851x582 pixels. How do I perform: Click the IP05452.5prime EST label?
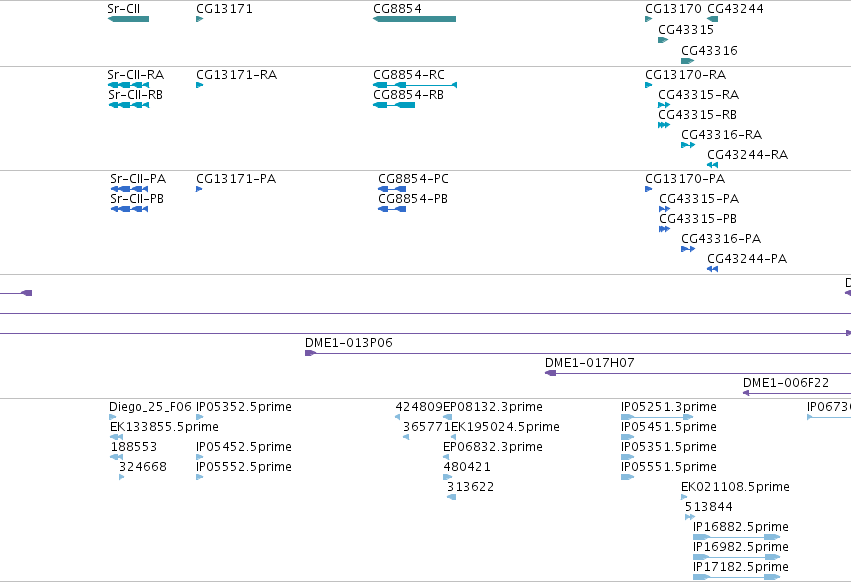pos(244,447)
